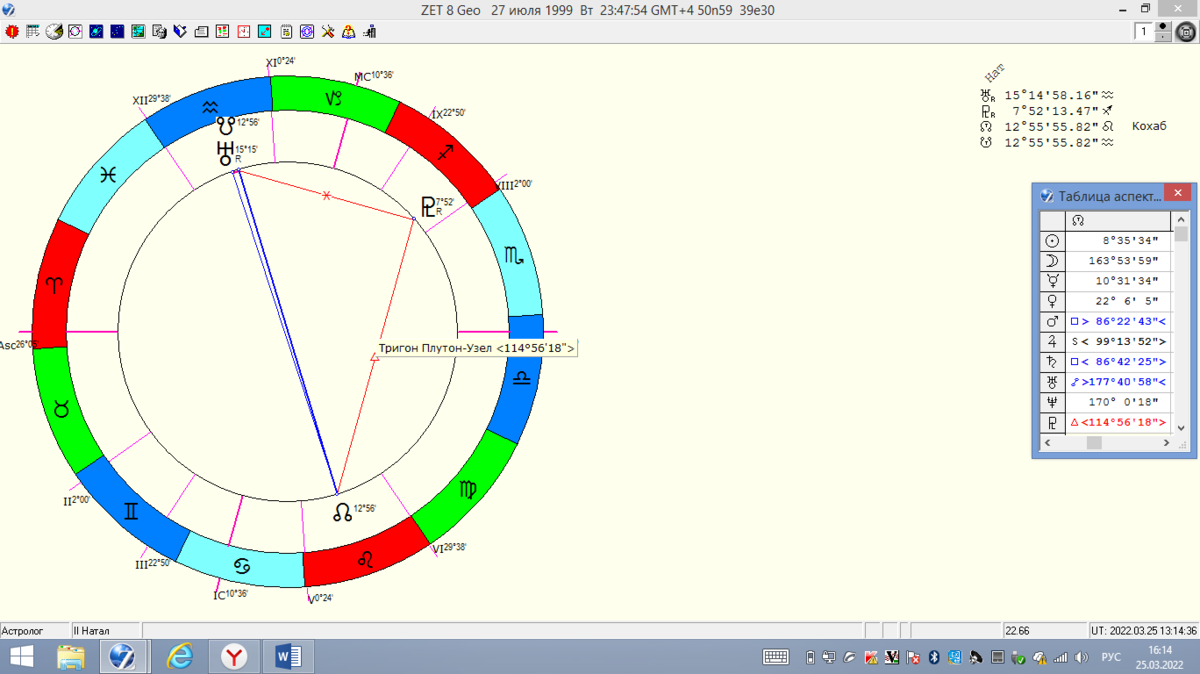Viewport: 1200px width, 674px height.
Task: Select the Jupiter 99°13'52" cell
Action: [x=1119, y=341]
